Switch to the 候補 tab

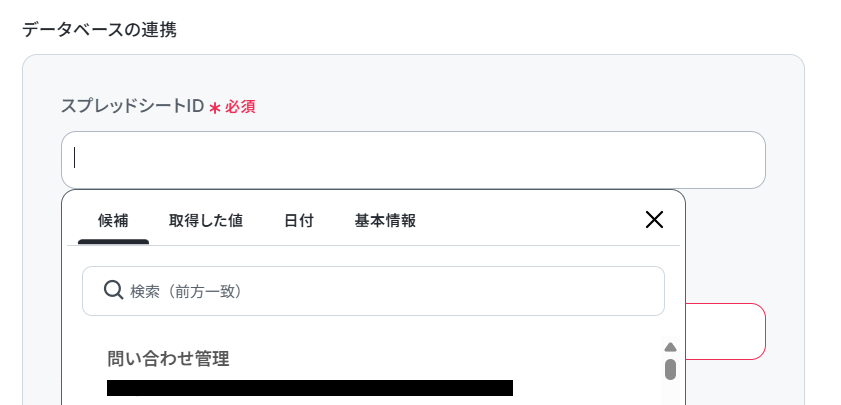pyautogui.click(x=113, y=220)
